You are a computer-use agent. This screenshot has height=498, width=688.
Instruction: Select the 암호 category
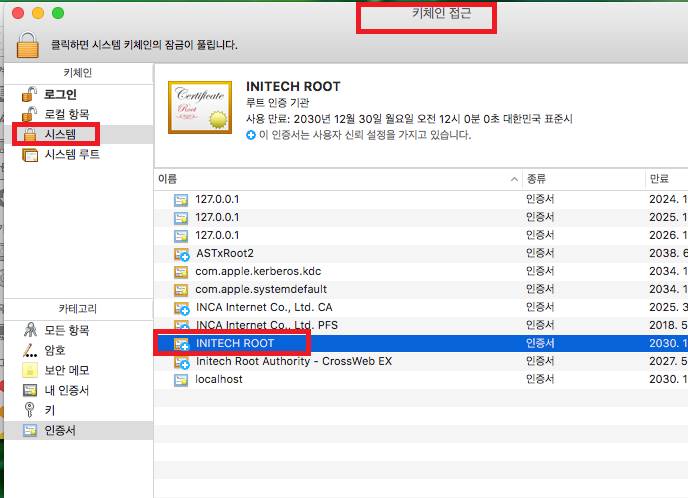[54, 350]
